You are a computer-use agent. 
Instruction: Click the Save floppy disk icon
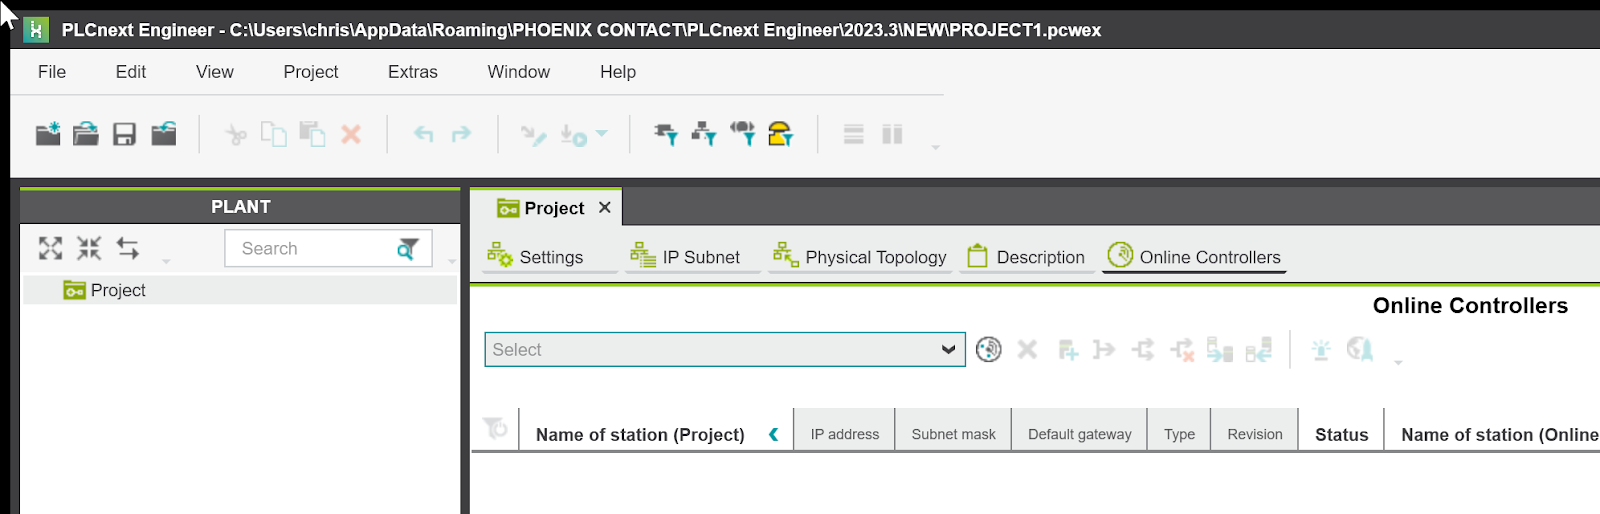(124, 134)
